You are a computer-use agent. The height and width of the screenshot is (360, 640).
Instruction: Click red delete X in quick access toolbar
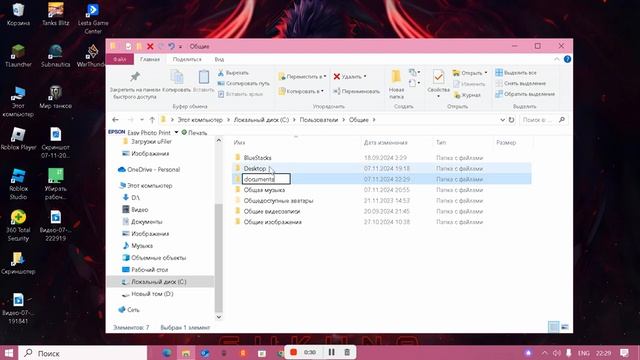150,47
